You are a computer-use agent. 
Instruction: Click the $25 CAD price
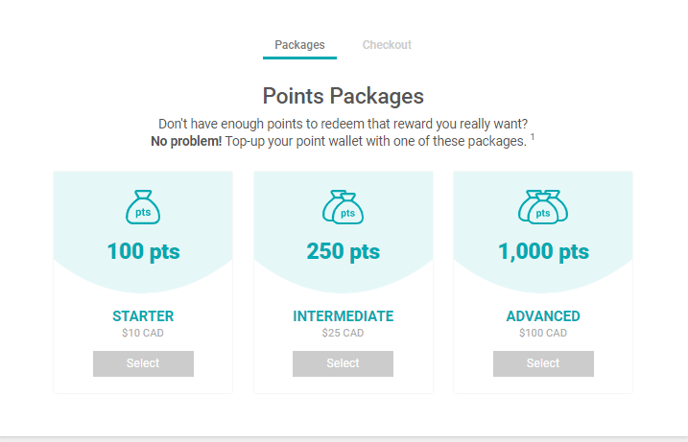click(x=343, y=333)
